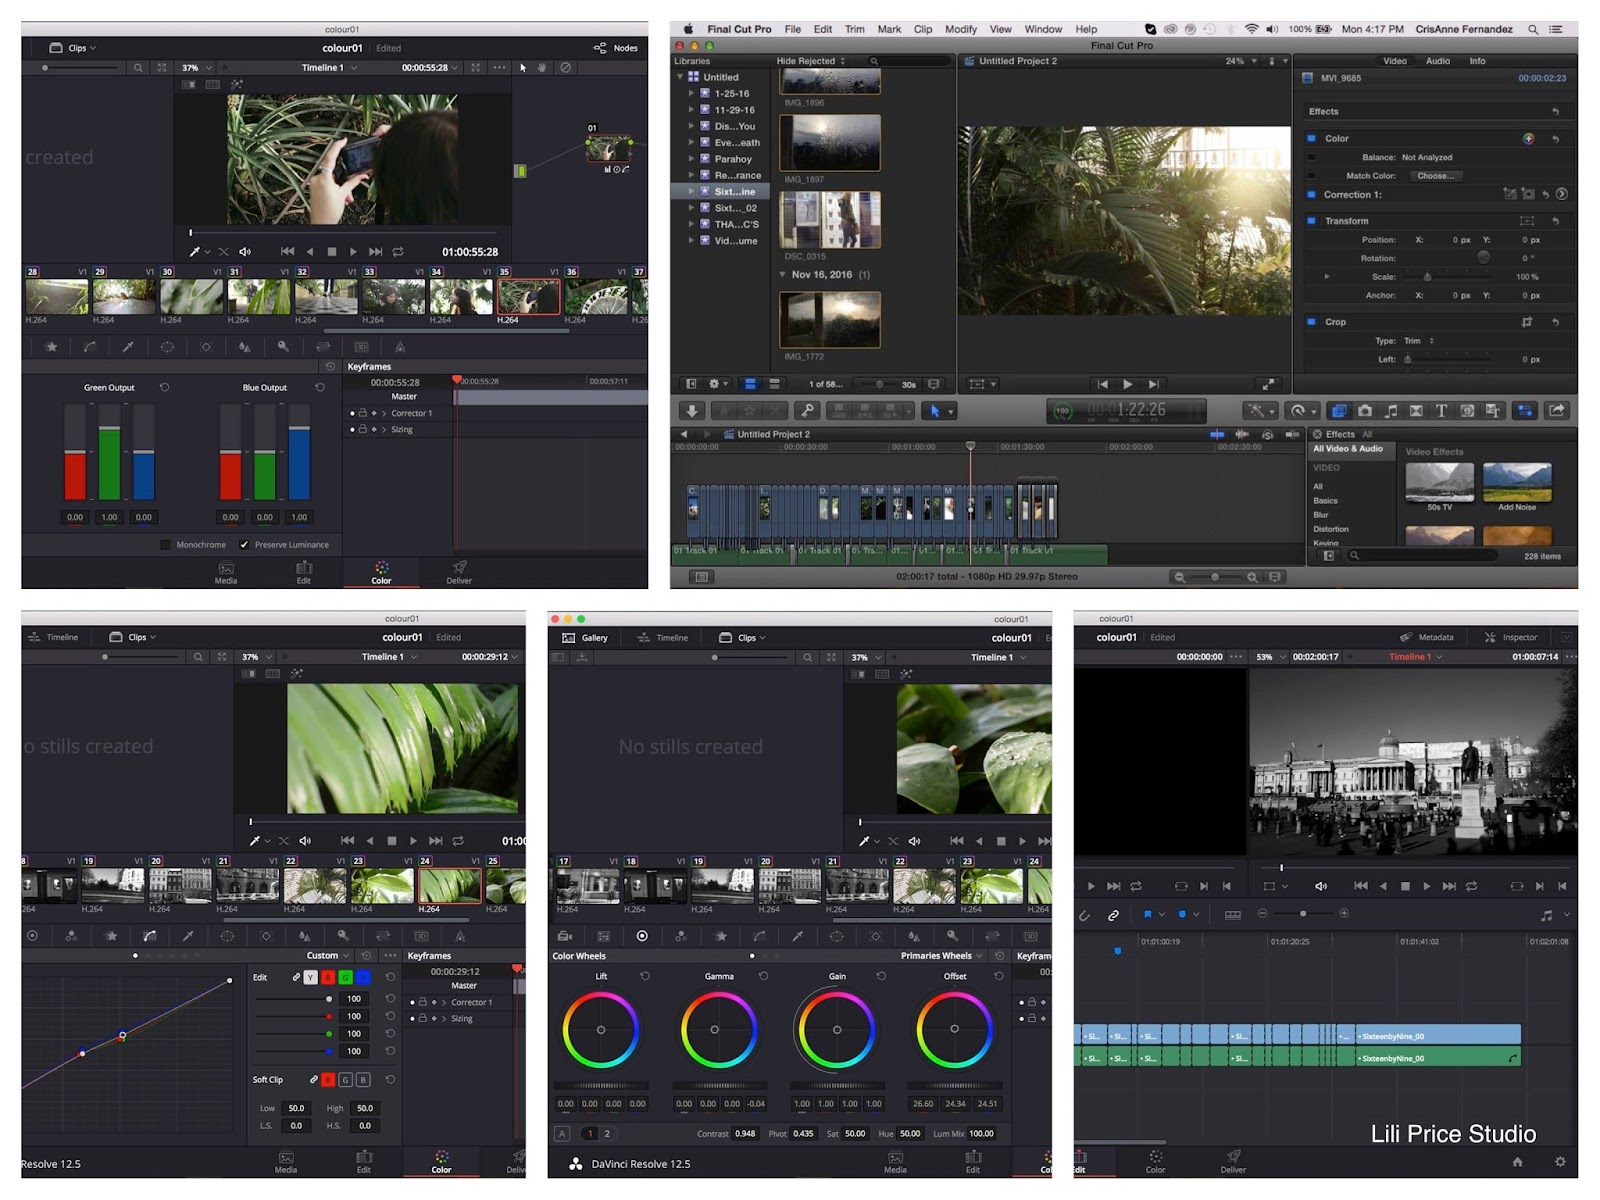Open the Modify menu in Final Cut Pro
Viewport: 1600px width, 1200px height.
960,29
